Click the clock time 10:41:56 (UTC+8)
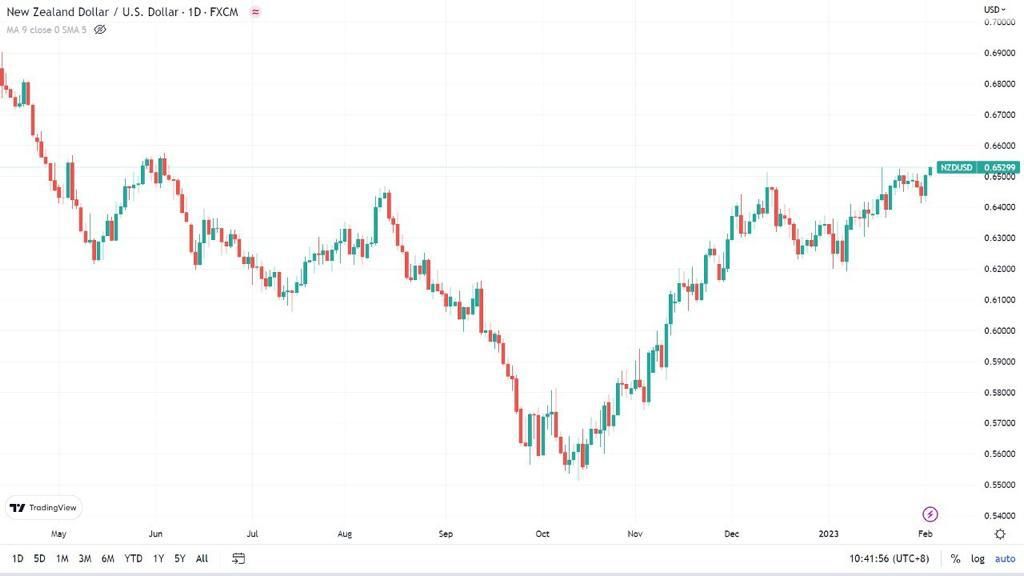Screen dimensions: 1024x576 (889, 558)
